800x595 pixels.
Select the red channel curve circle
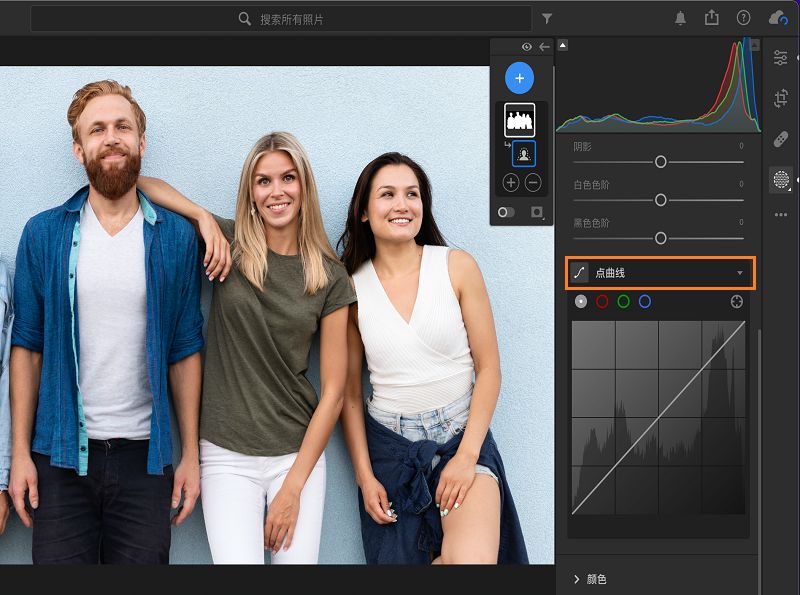coord(602,301)
